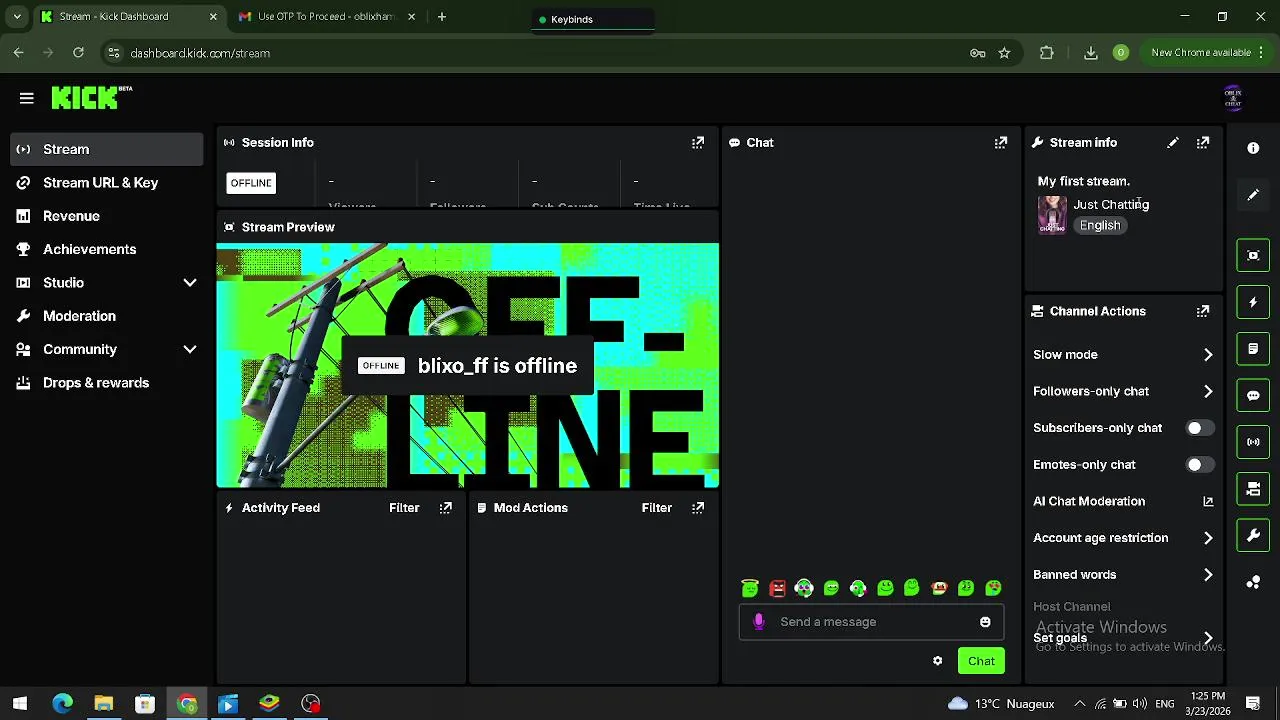
Task: Open Banned words options arrow
Action: point(1208,575)
